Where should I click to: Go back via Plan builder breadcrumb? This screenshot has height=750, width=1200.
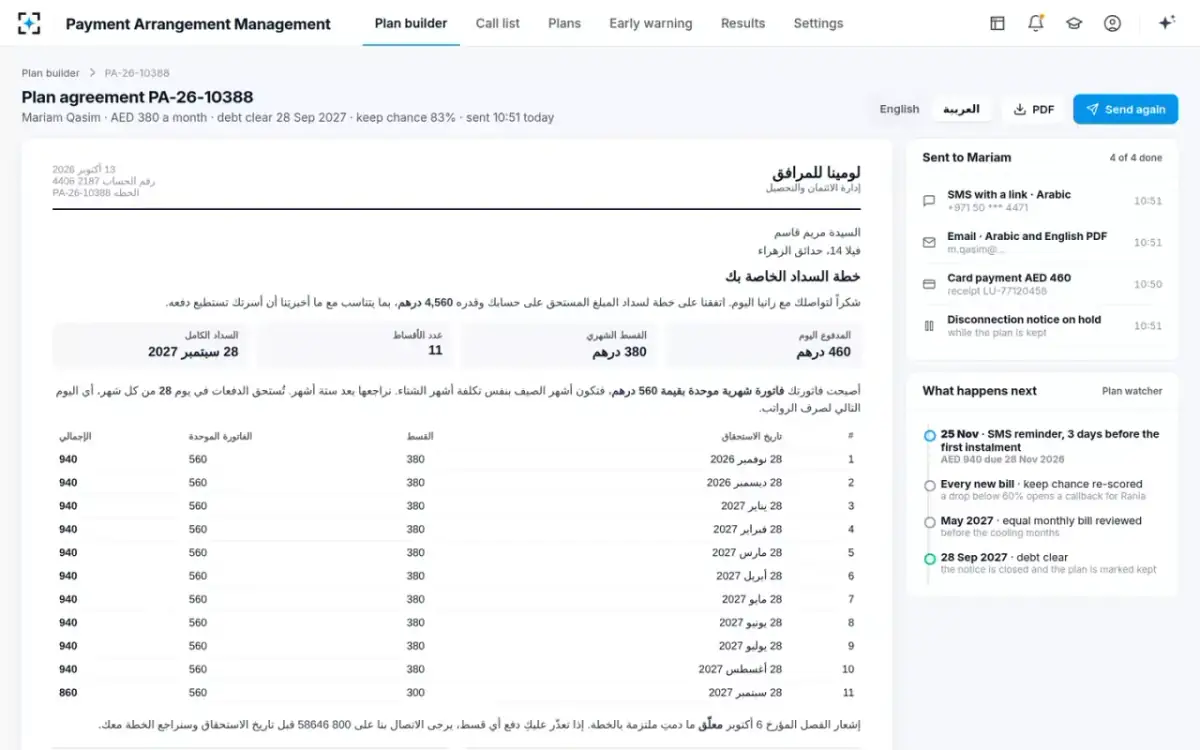(51, 73)
